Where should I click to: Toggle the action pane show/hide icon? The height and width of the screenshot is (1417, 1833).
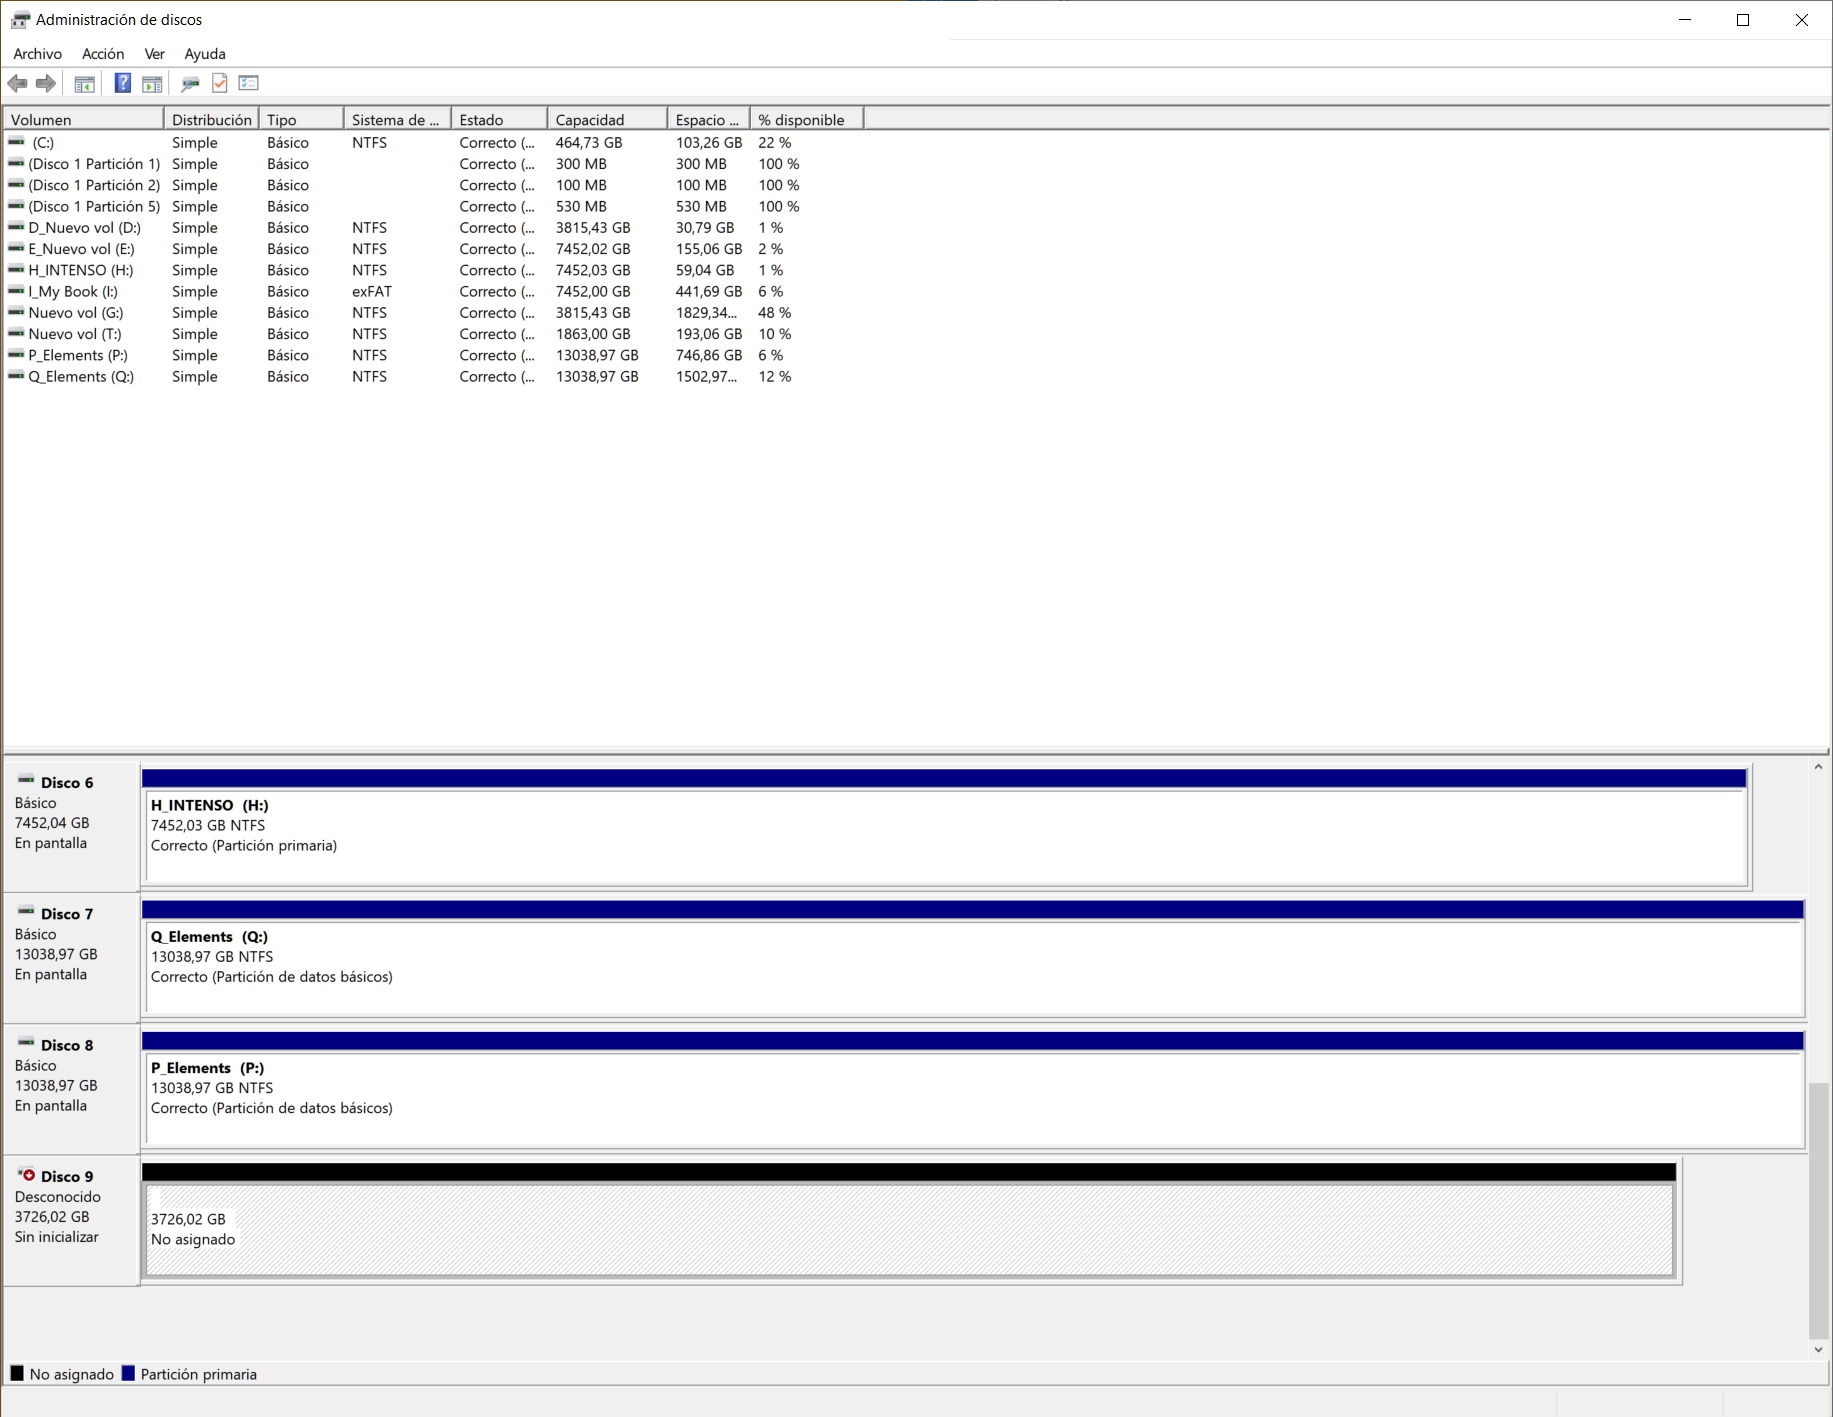click(152, 83)
